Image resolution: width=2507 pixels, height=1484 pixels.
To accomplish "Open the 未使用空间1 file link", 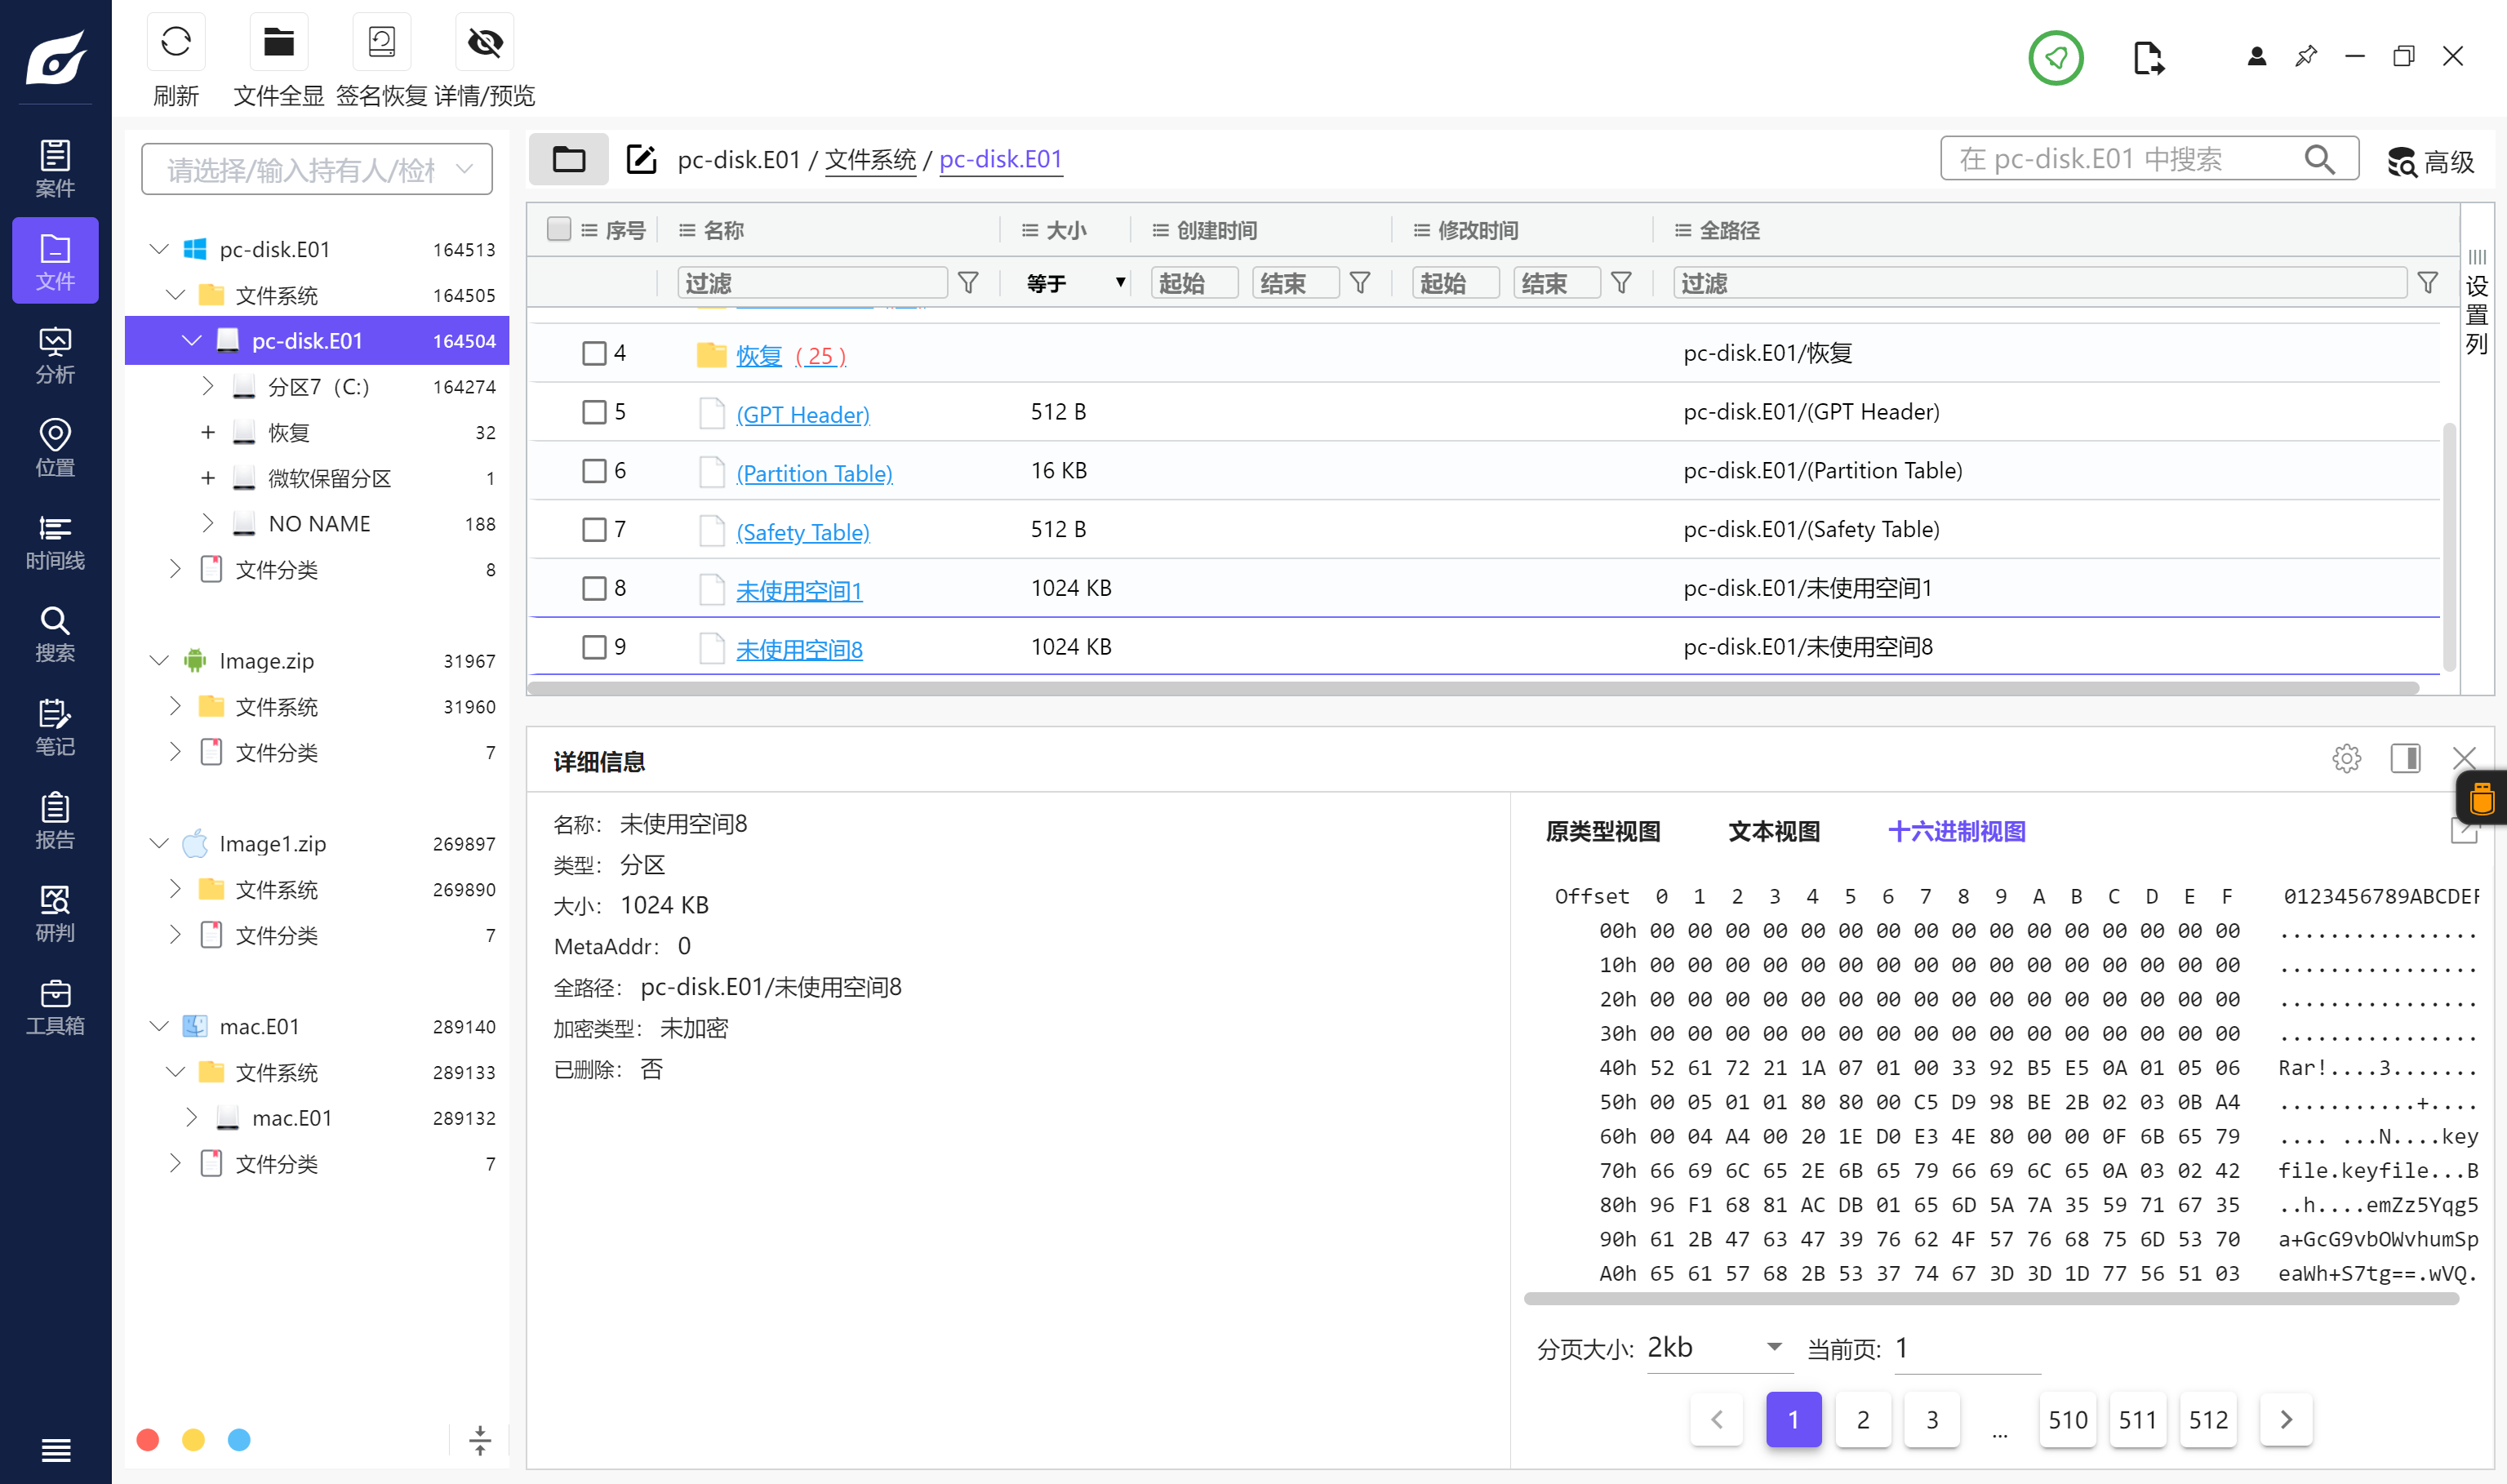I will (x=799, y=590).
